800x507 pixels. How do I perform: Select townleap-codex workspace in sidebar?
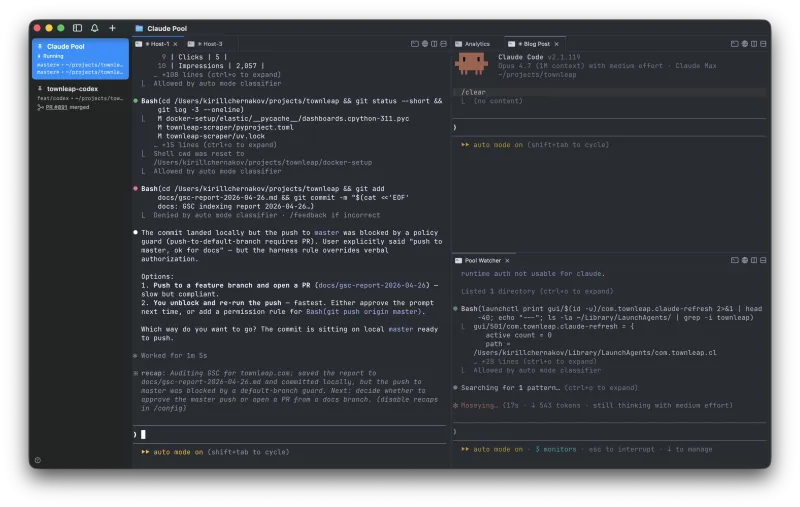[80, 97]
